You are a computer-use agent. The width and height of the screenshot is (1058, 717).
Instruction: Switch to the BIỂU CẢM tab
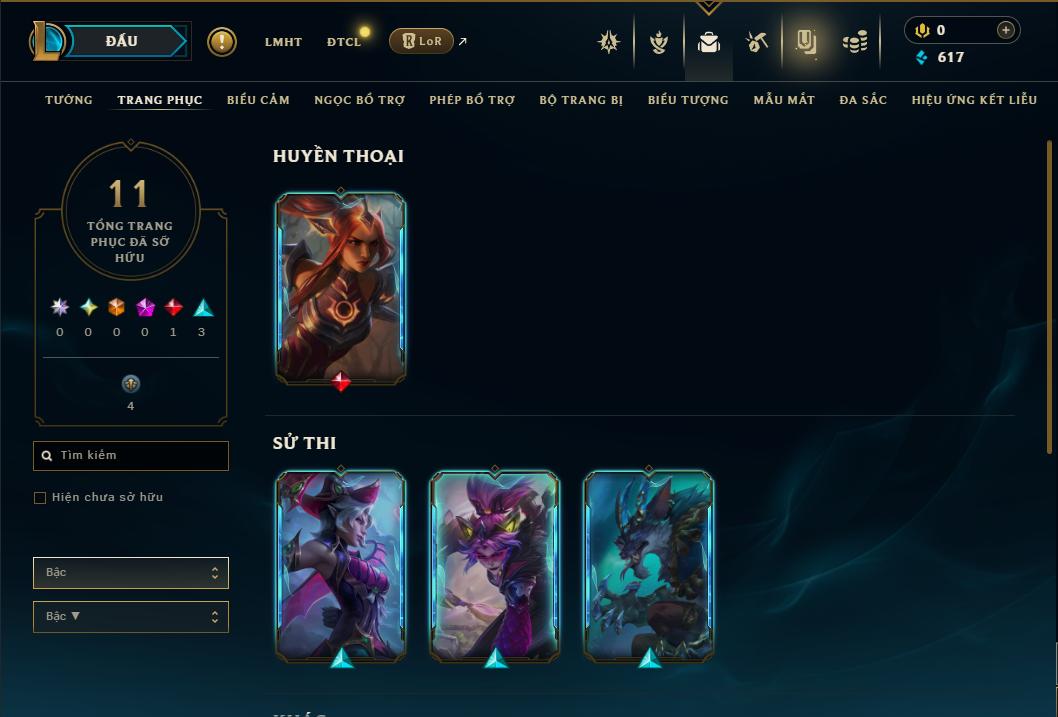point(258,100)
